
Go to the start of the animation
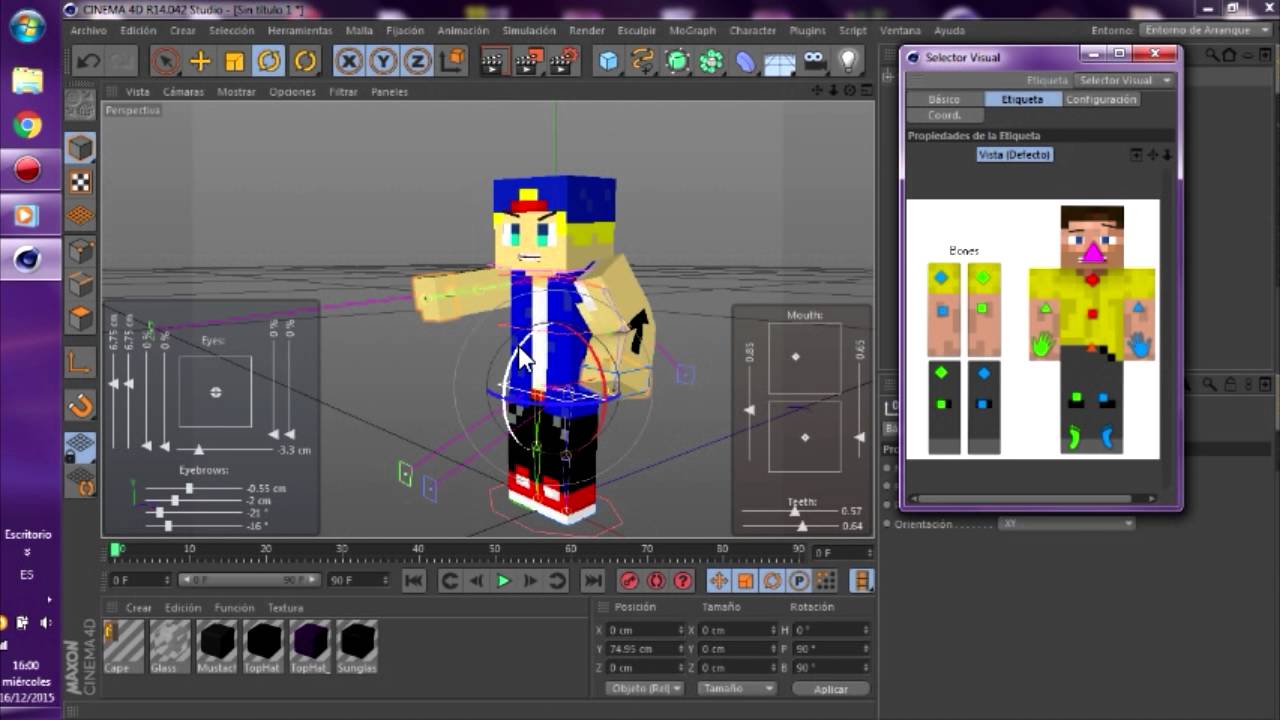414,581
